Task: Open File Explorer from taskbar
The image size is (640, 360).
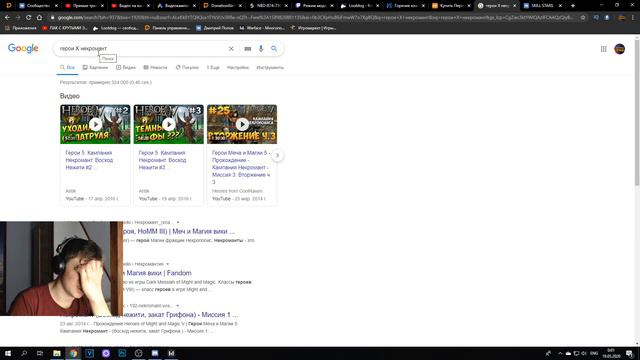Action: click(x=57, y=353)
